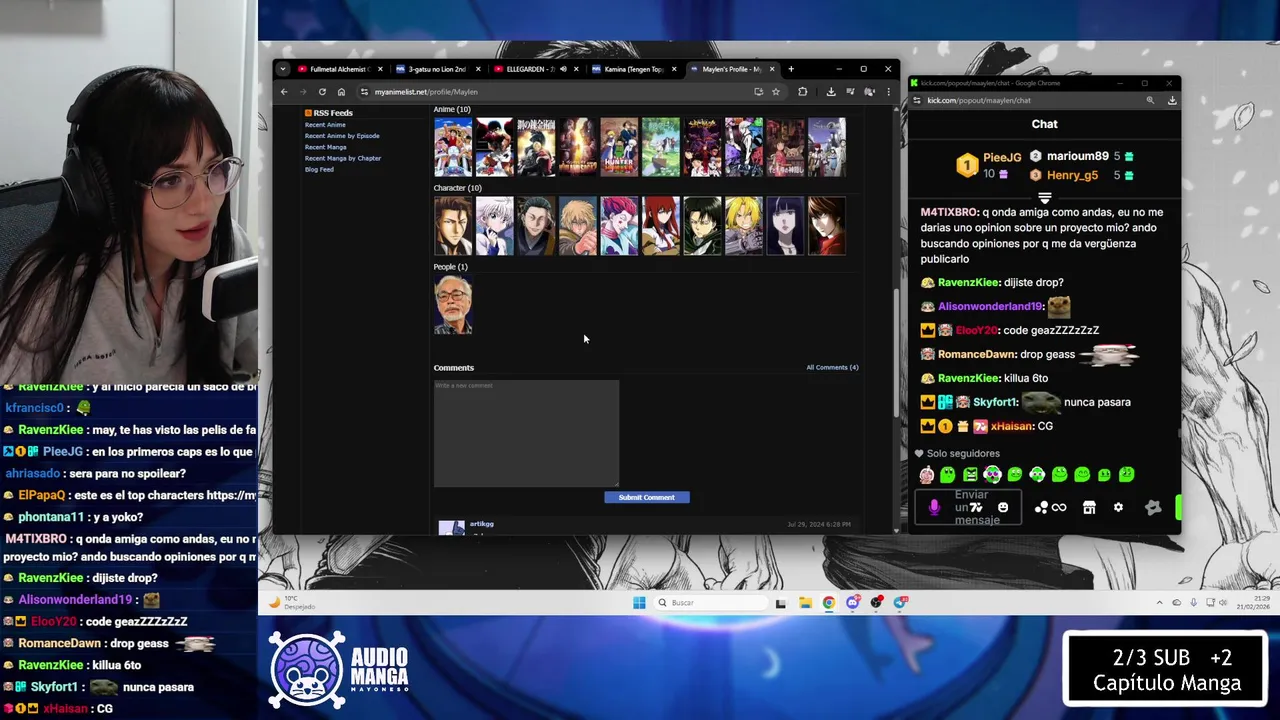Collapse the gift leaderboard handle in chat
This screenshot has height=720, width=1280.
tap(1044, 197)
